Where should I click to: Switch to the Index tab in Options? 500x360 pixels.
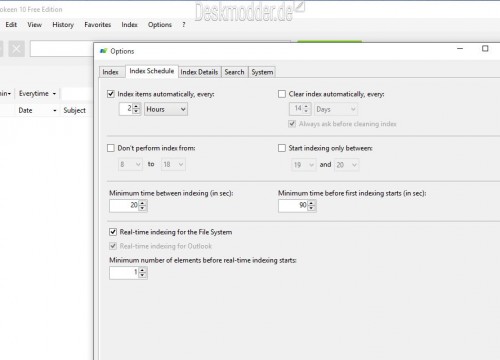click(x=110, y=72)
